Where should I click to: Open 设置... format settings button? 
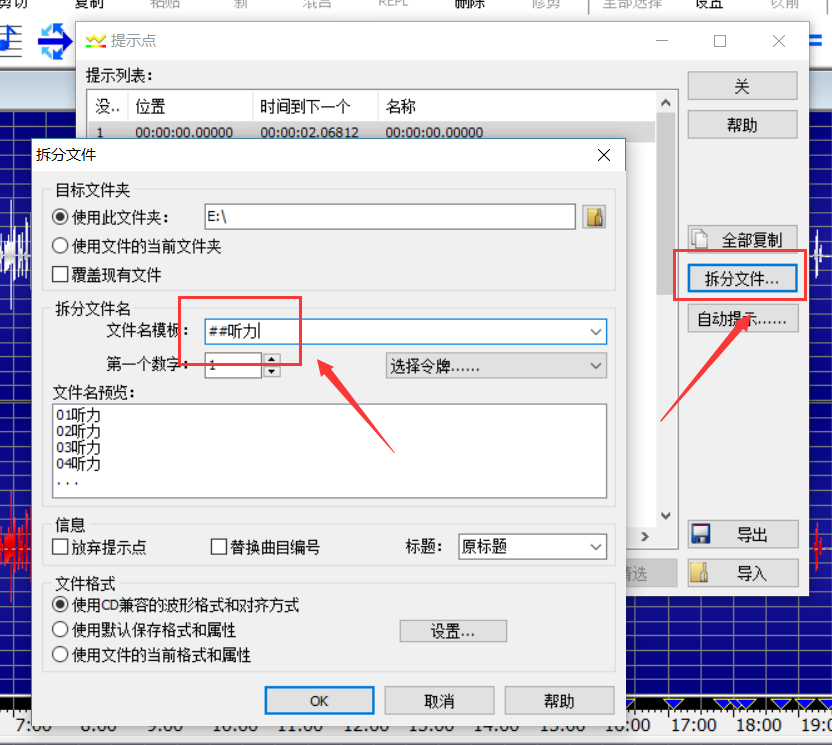pyautogui.click(x=453, y=631)
